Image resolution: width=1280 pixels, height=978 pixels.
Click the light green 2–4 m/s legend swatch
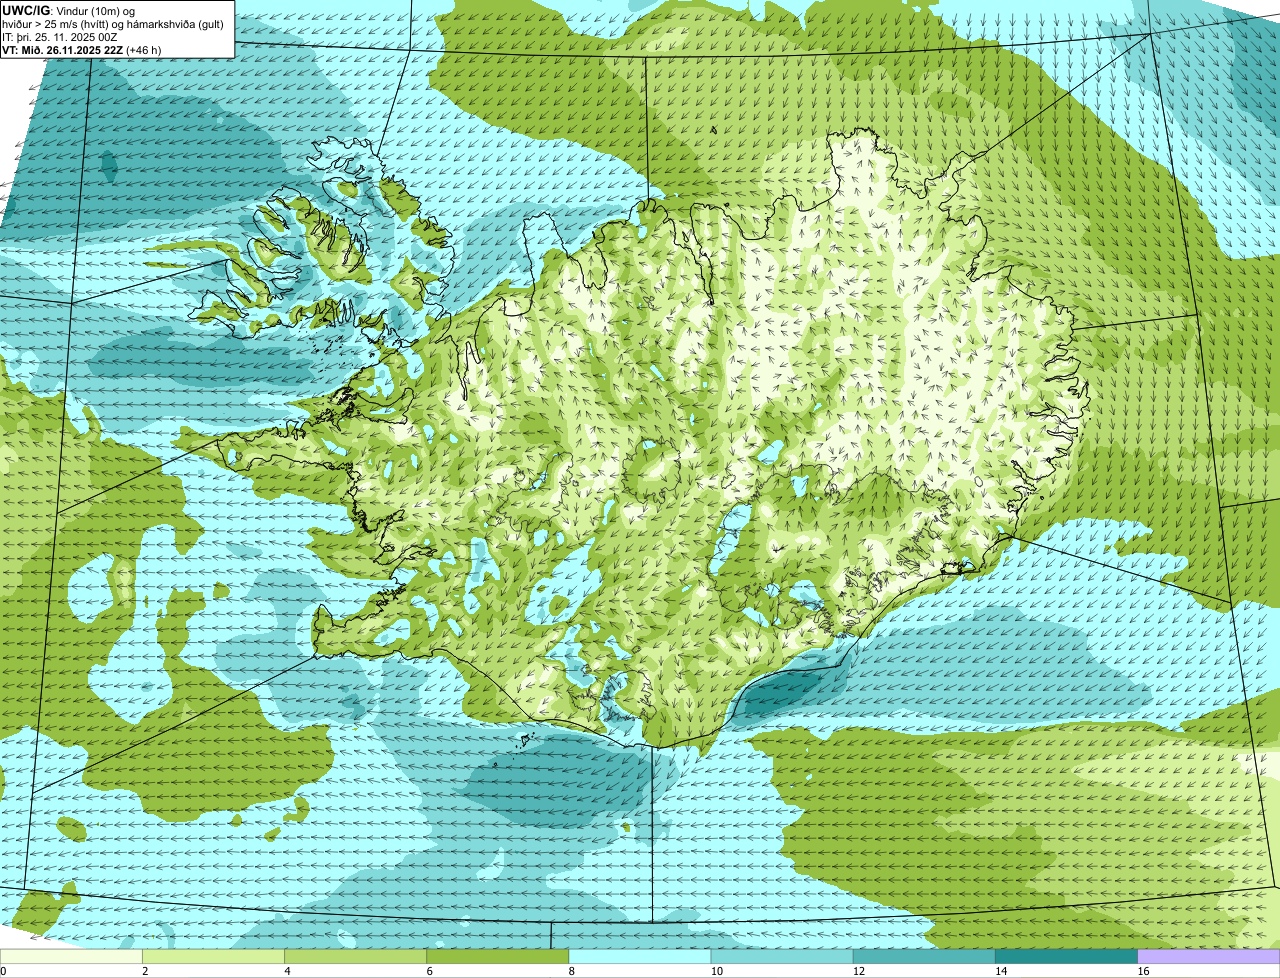[x=214, y=957]
